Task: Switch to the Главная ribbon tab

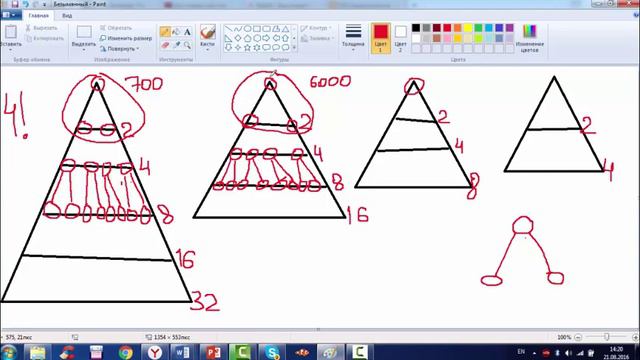Action: [39, 16]
